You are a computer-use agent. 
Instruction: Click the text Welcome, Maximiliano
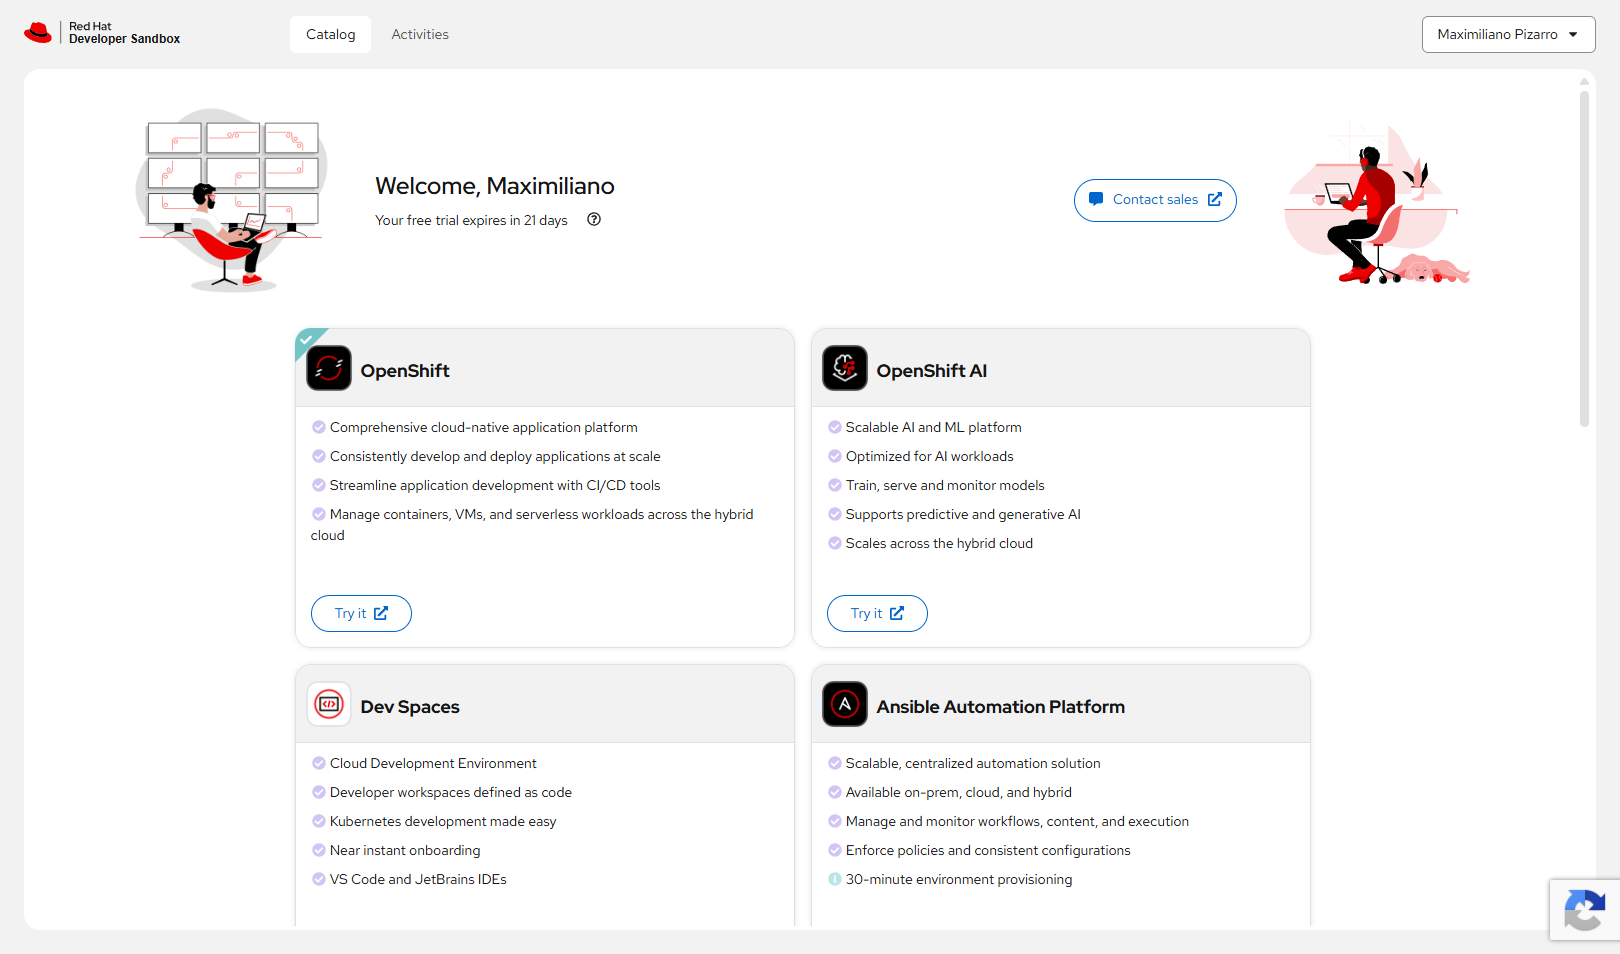pos(495,186)
